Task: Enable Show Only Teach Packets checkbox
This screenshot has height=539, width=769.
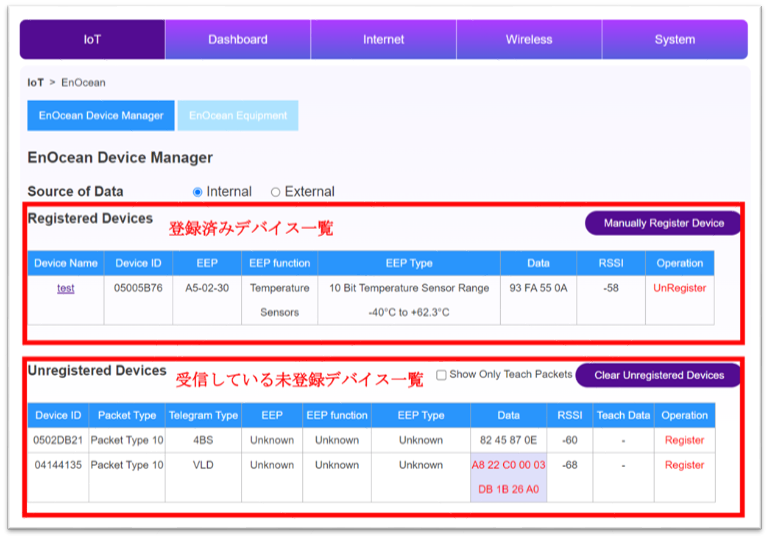Action: pos(442,375)
